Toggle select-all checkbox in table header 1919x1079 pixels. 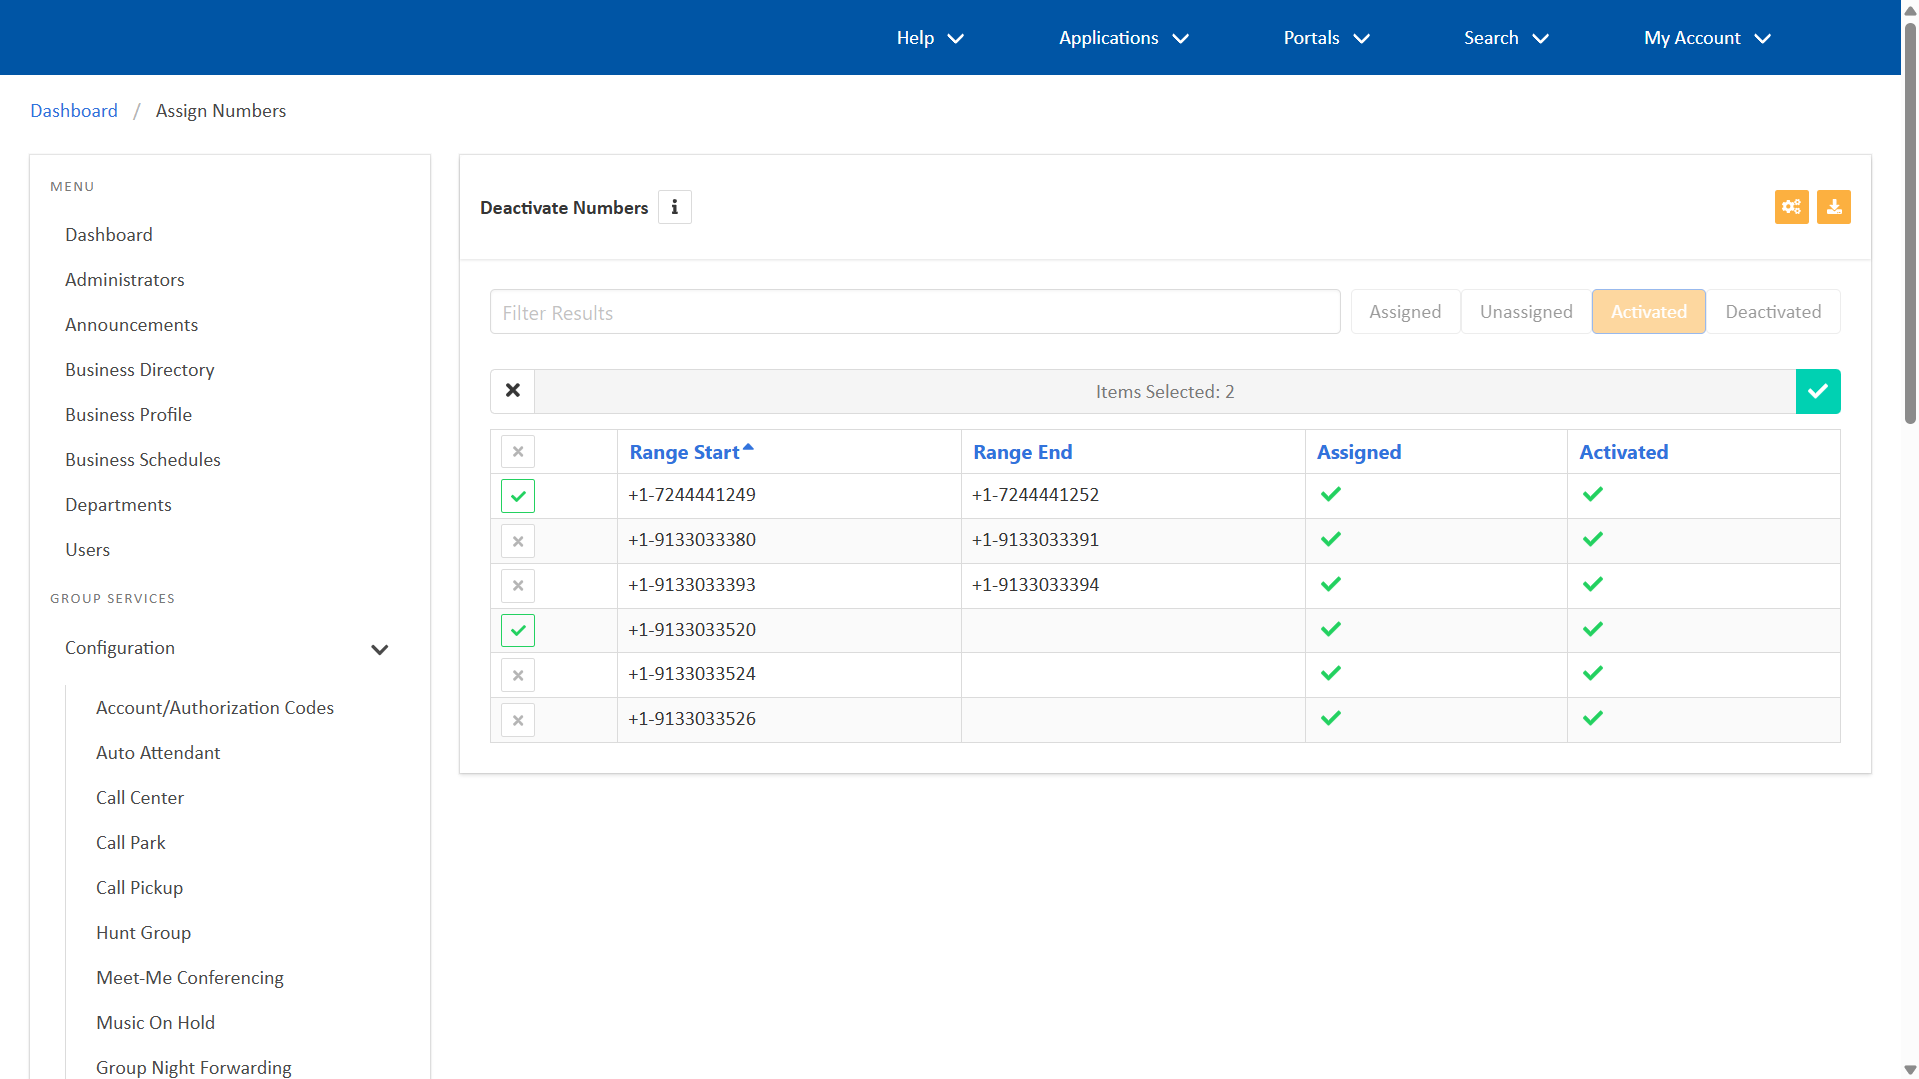coord(518,452)
